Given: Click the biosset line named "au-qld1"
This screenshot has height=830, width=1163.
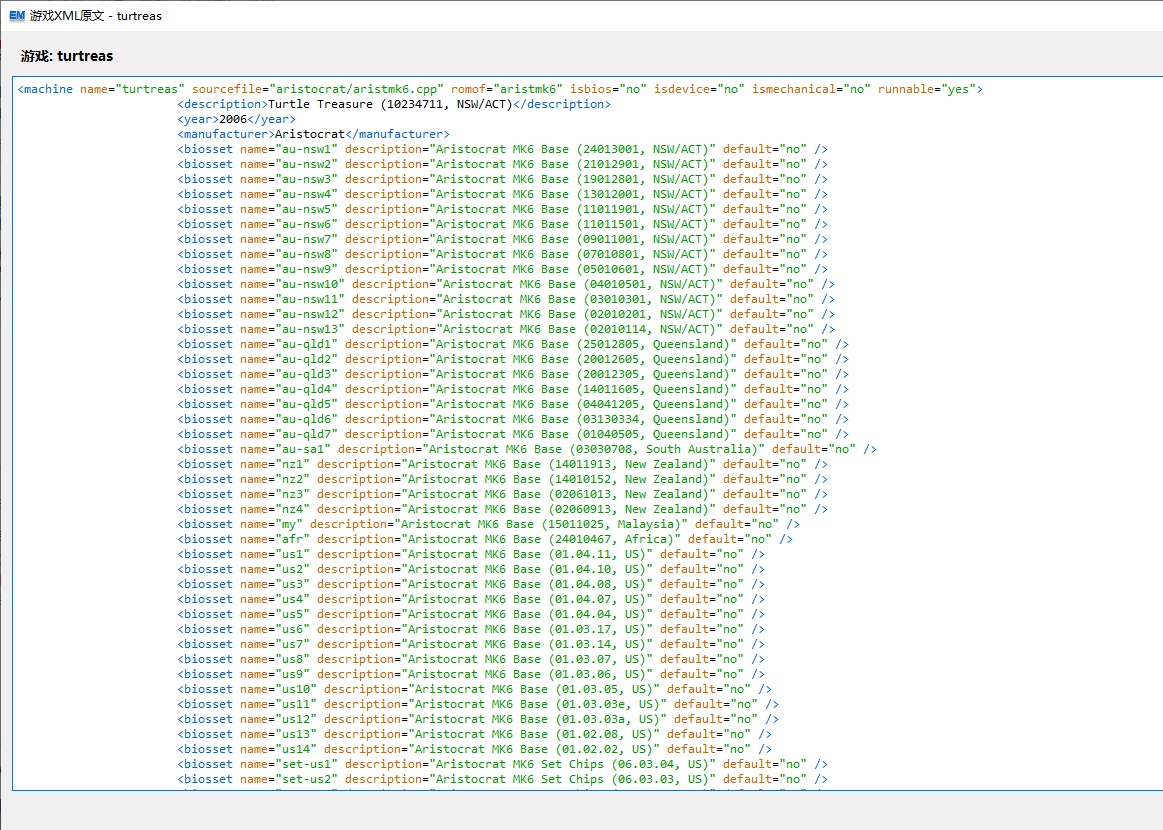Looking at the screenshot, I should click(x=513, y=344).
